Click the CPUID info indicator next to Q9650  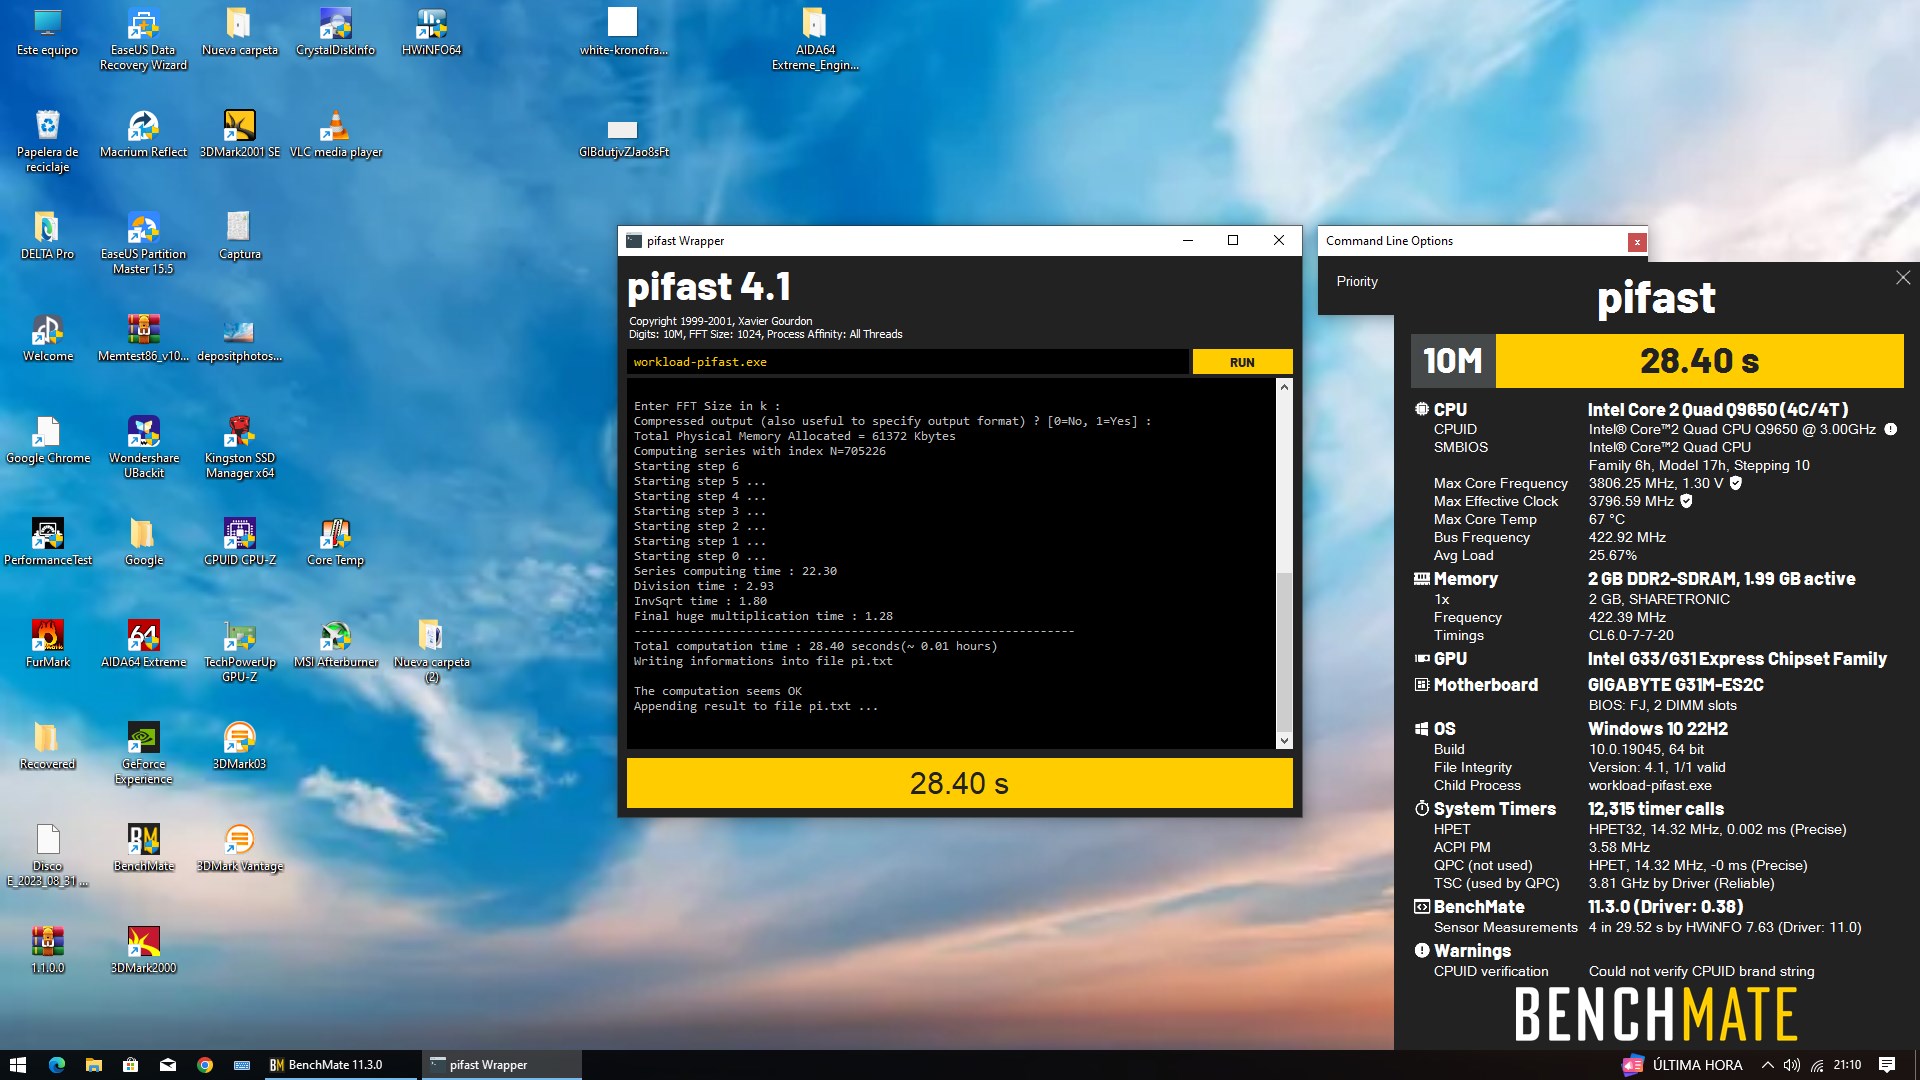1890,429
